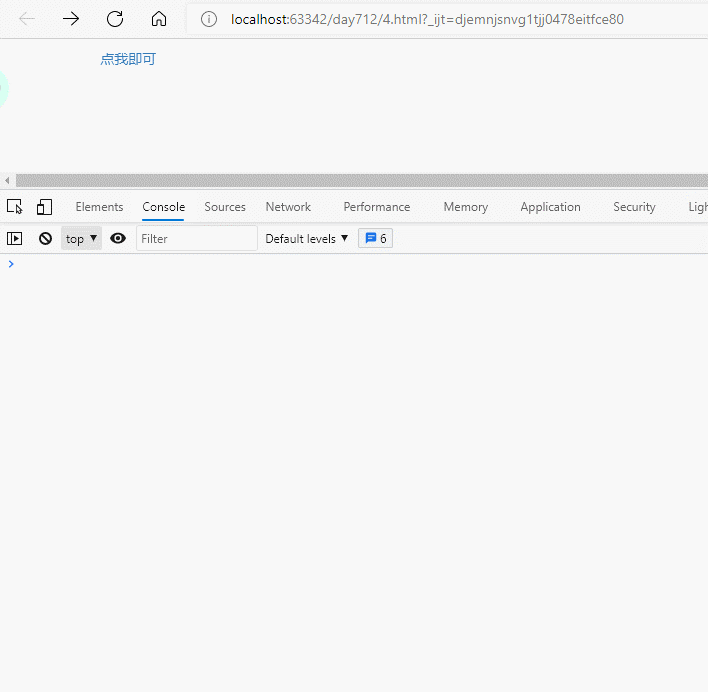Viewport: 708px width, 692px height.
Task: Click the 点我即可 link
Action: [x=128, y=59]
